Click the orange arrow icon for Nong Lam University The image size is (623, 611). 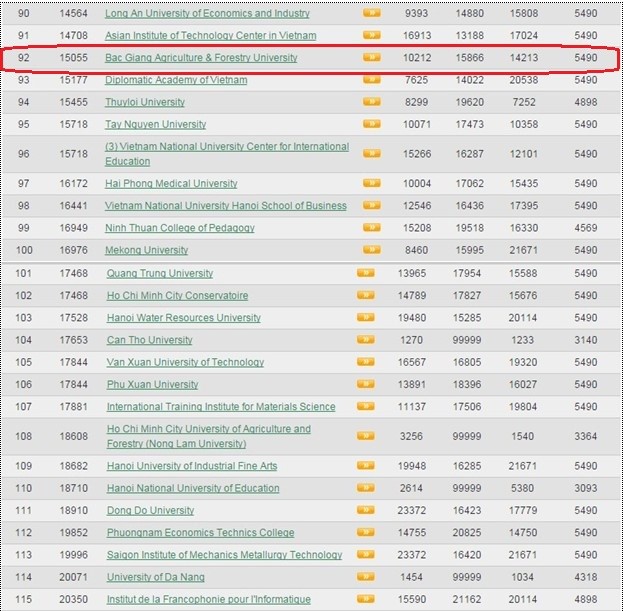pyautogui.click(x=366, y=436)
